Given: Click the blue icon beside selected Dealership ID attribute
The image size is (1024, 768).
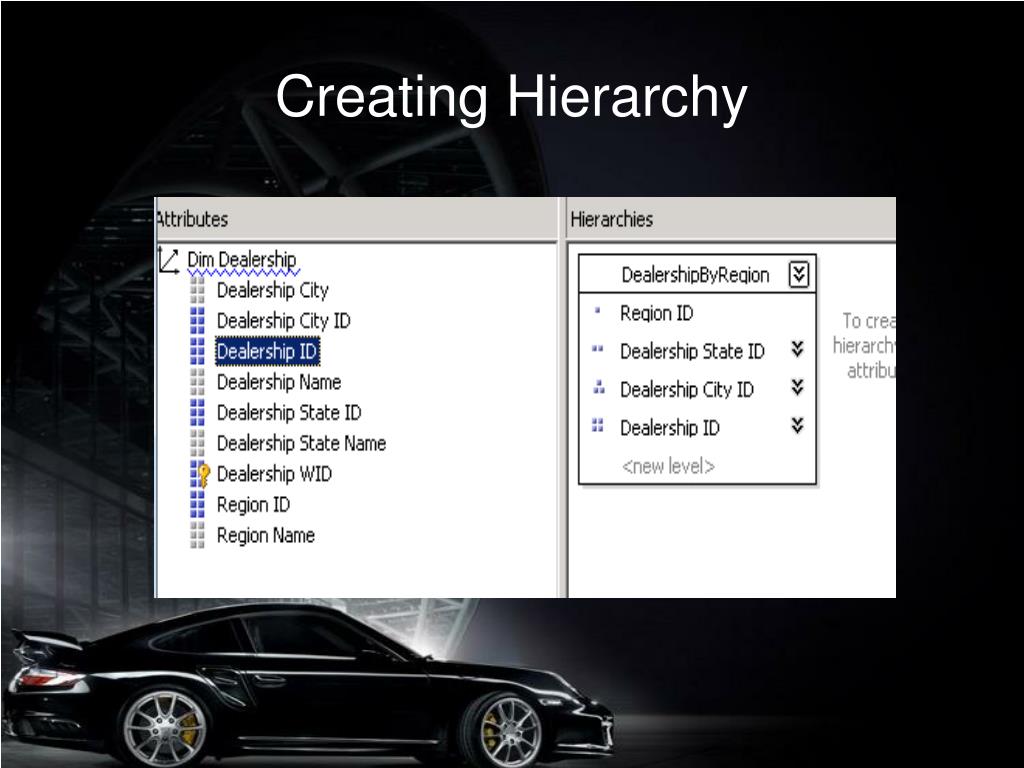Looking at the screenshot, I should point(197,351).
